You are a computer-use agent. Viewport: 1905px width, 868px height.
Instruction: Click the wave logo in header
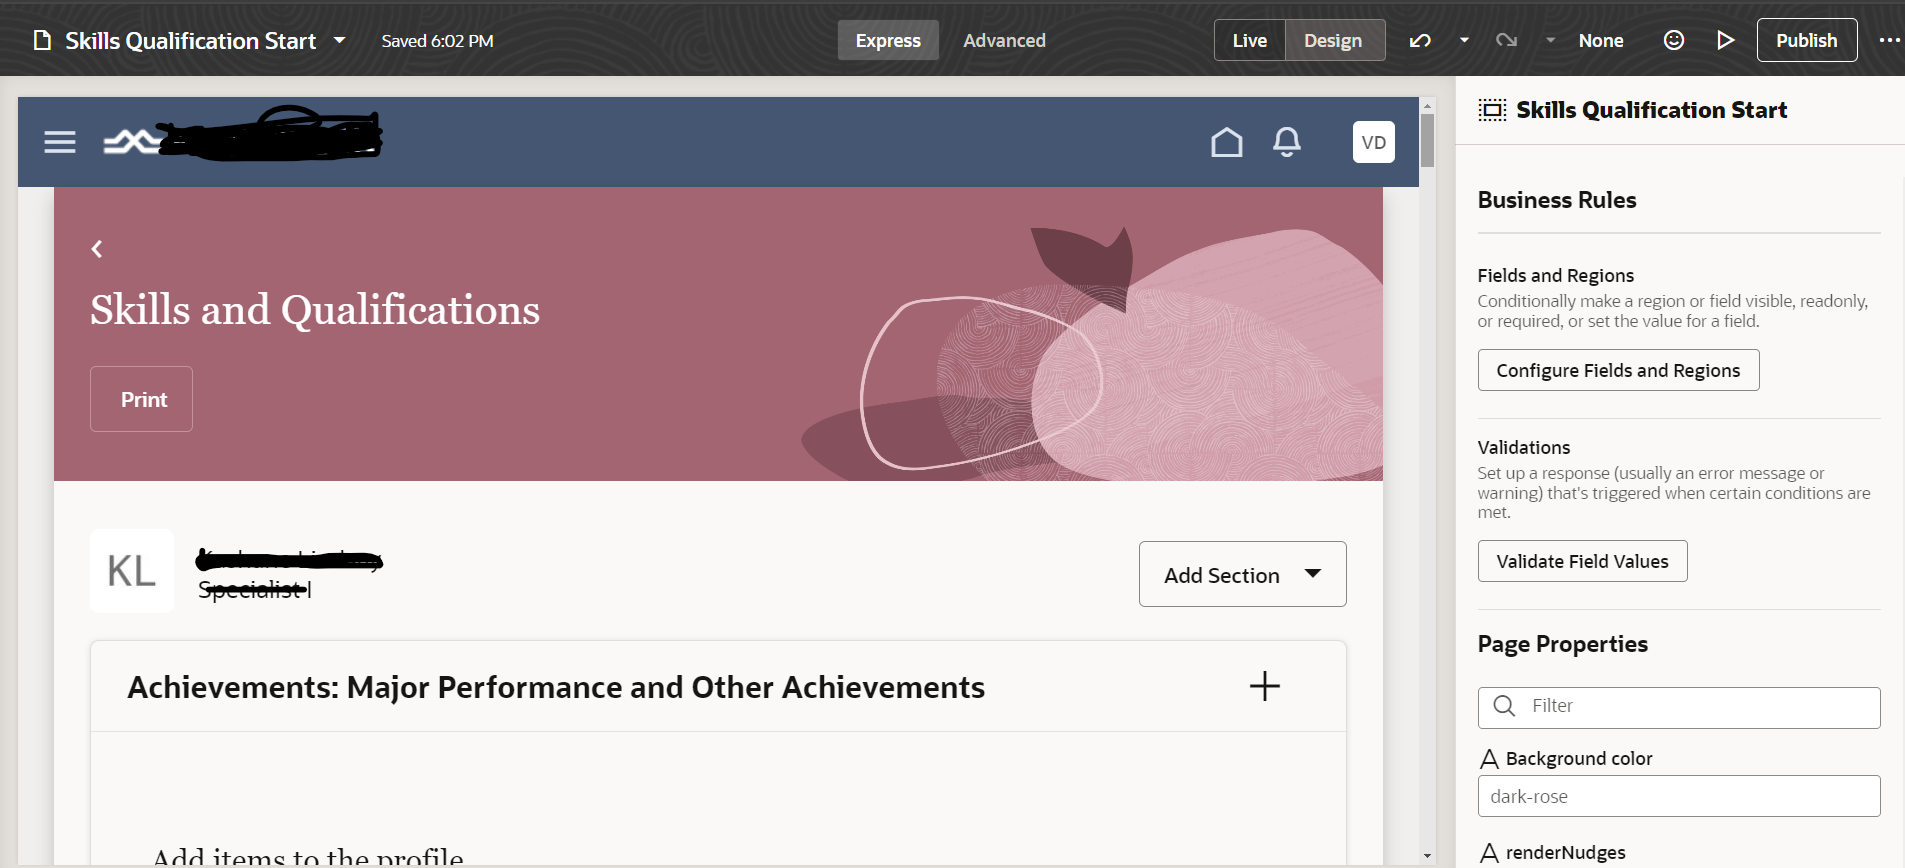132,142
